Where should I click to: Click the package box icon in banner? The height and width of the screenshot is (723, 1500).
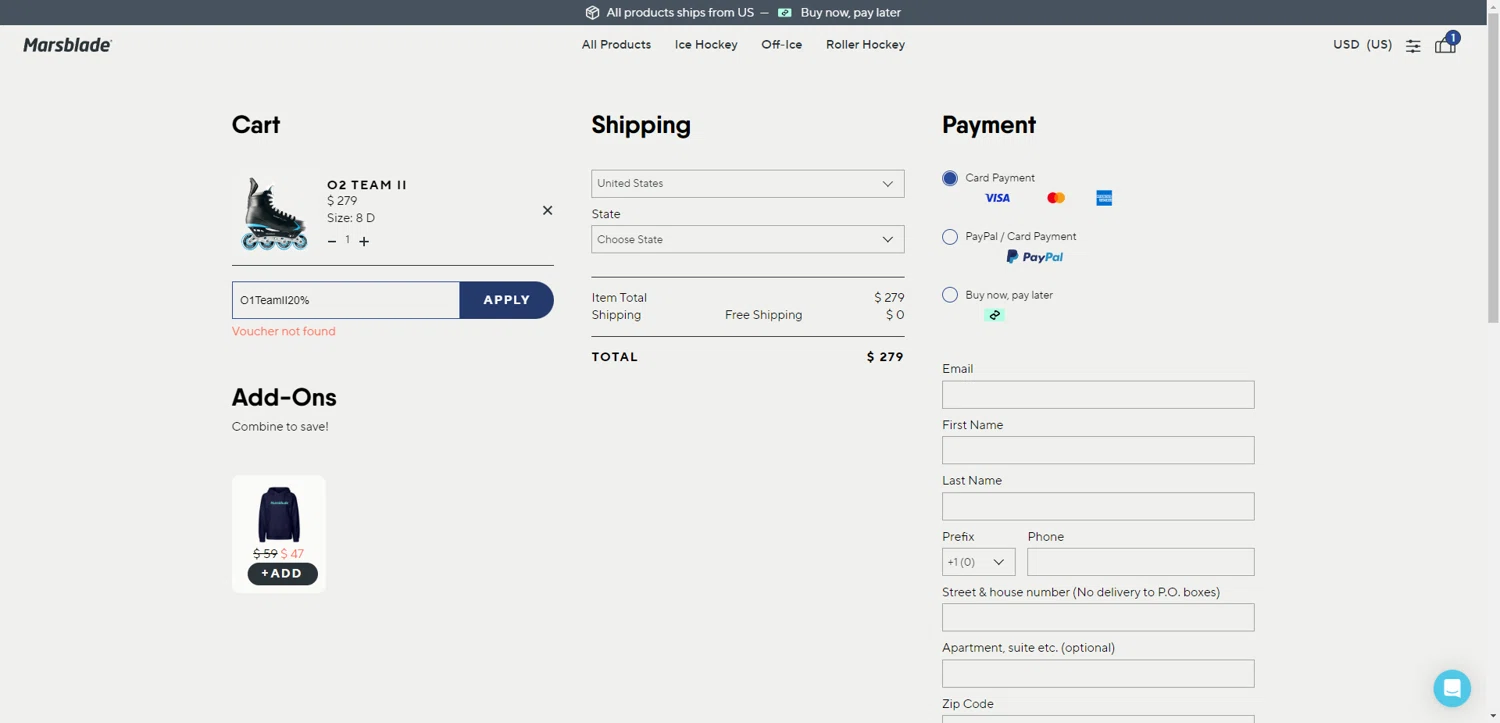pyautogui.click(x=592, y=13)
